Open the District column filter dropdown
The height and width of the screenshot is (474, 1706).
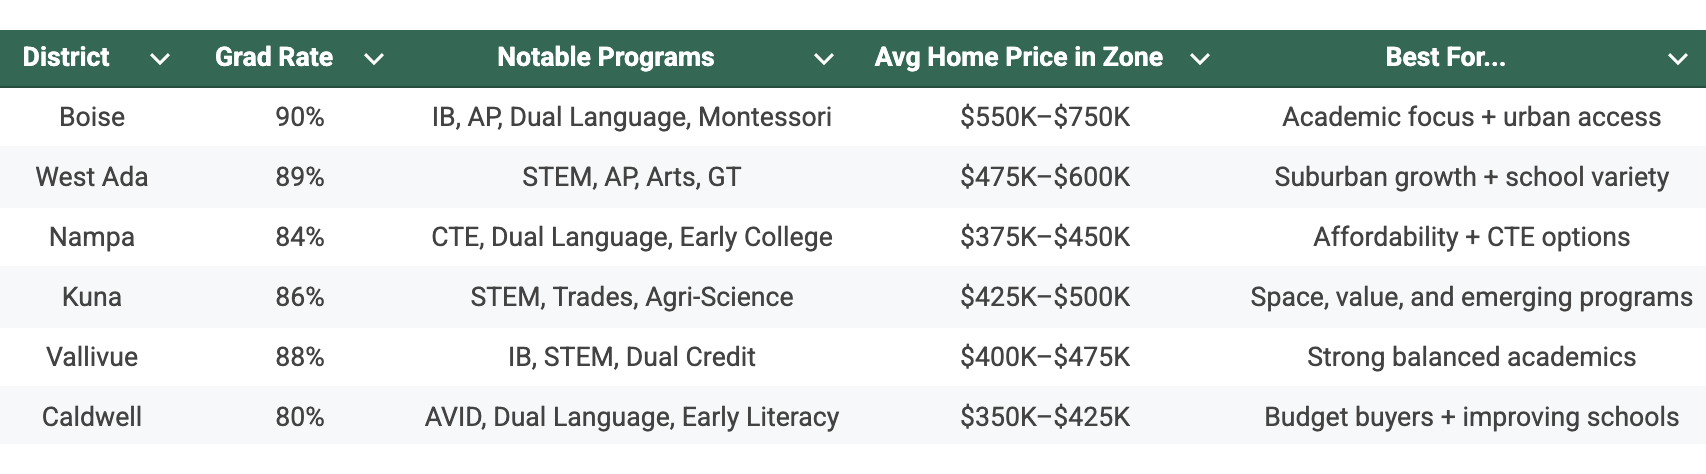click(159, 59)
